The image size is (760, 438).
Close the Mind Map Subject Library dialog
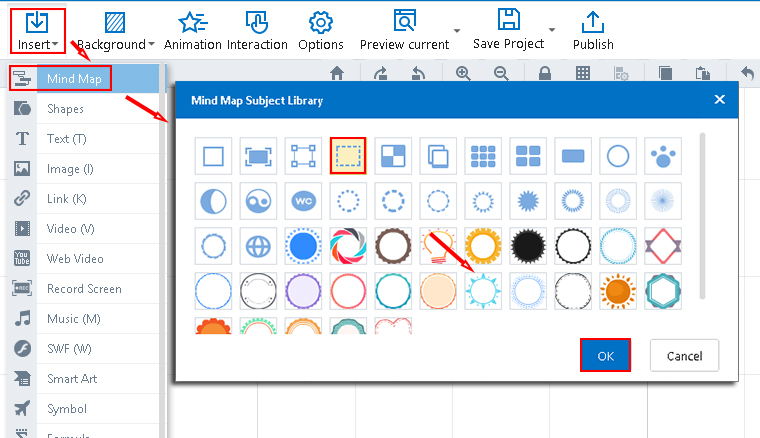(x=719, y=100)
